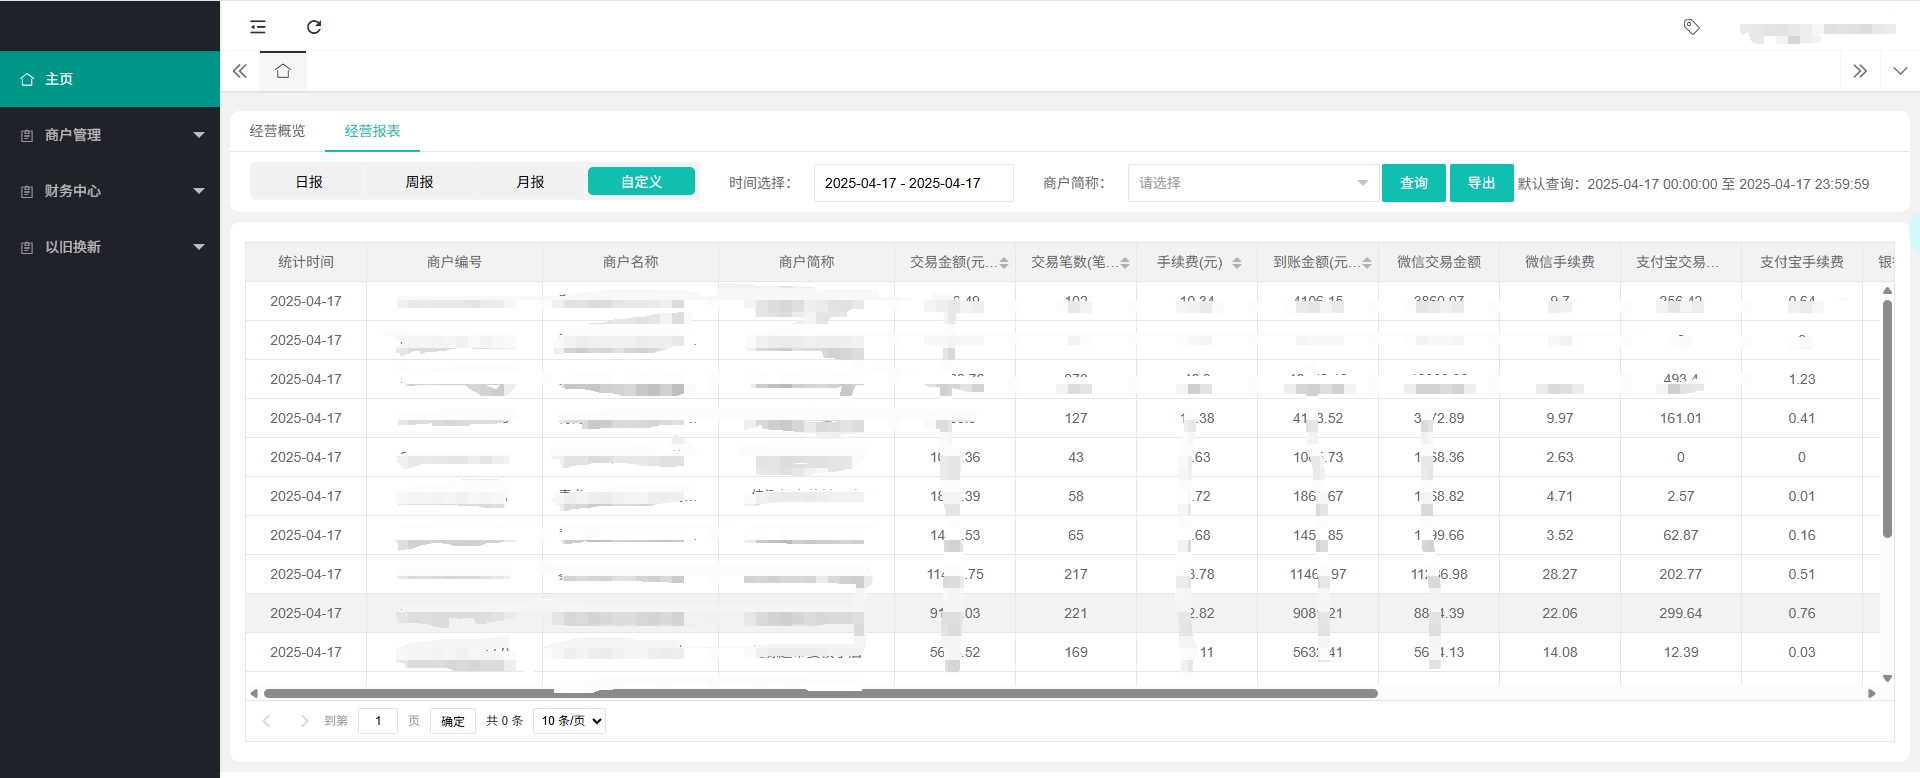
Task: Click the 导出 export button
Action: pyautogui.click(x=1481, y=183)
